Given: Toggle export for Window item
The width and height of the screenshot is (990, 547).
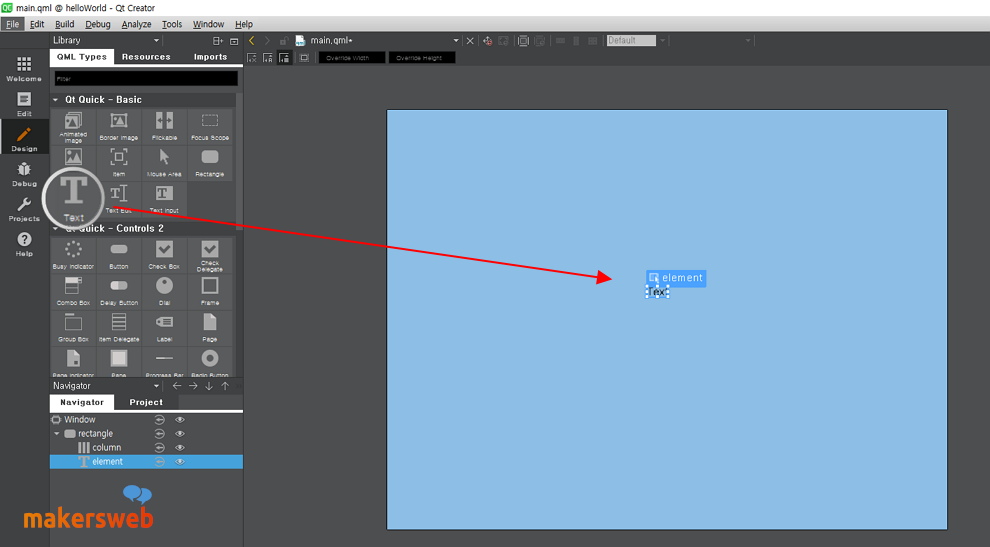Looking at the screenshot, I should [160, 419].
